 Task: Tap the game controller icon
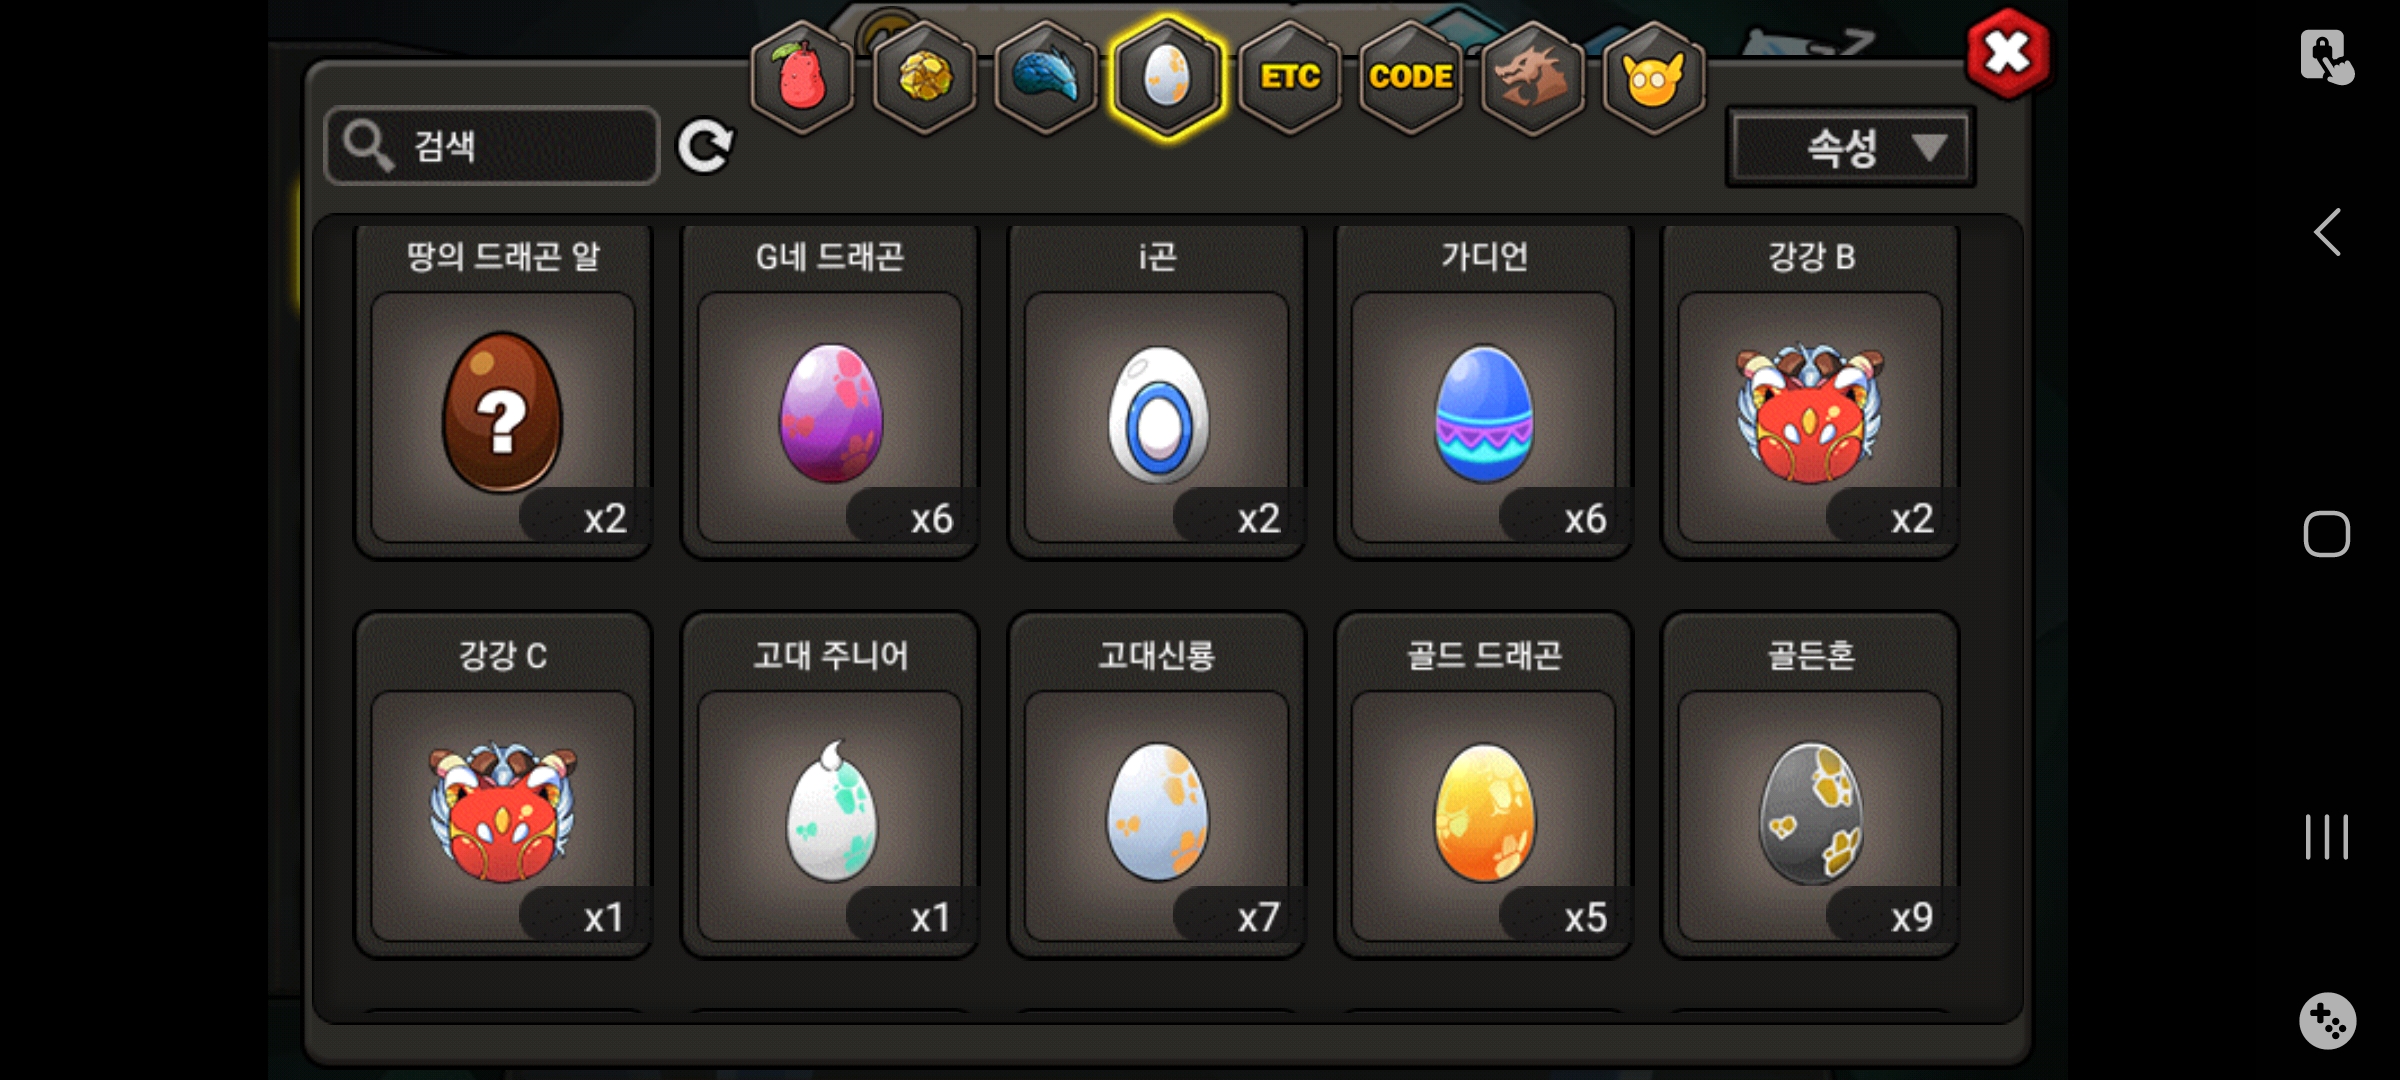point(2327,1021)
